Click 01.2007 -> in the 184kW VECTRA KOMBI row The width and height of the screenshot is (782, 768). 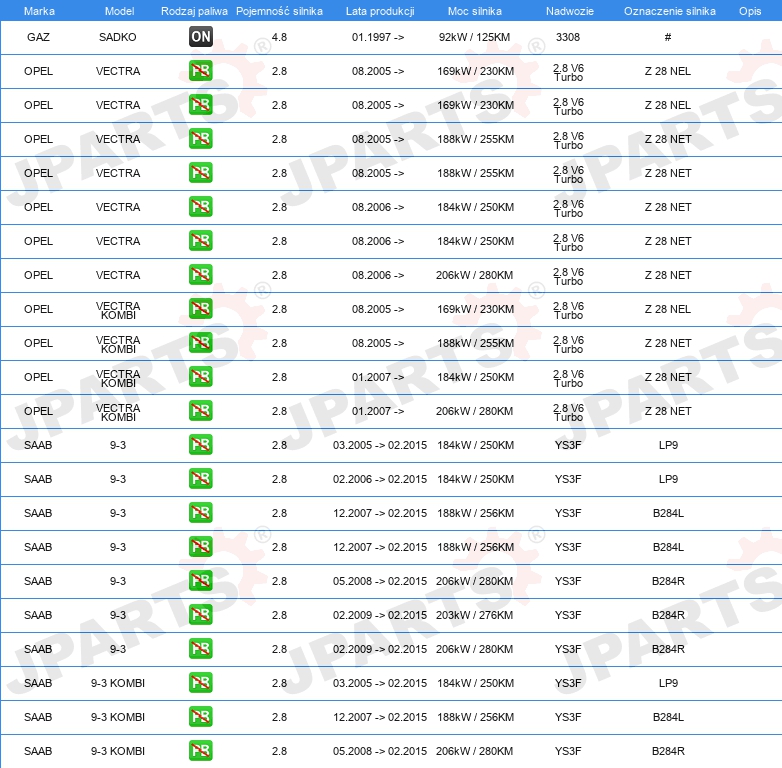click(378, 377)
